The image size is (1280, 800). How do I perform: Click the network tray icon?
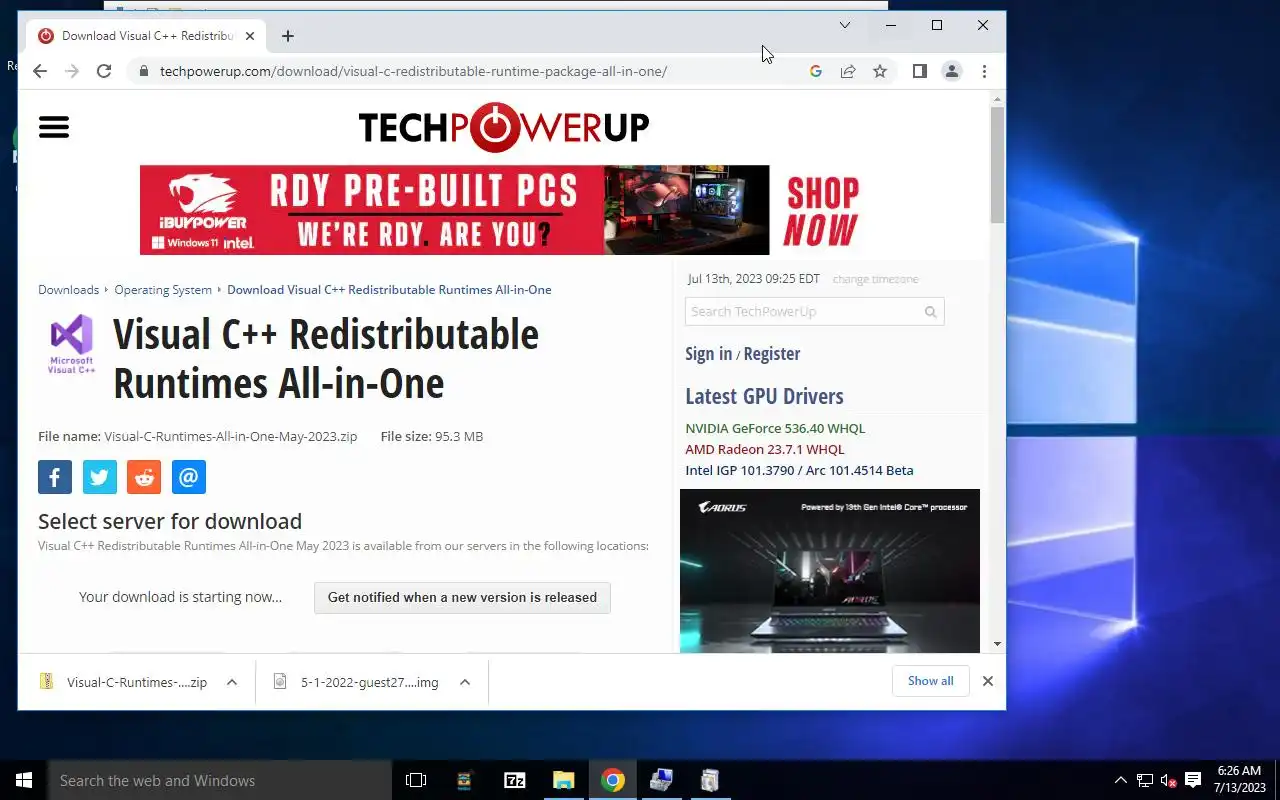[x=1145, y=780]
